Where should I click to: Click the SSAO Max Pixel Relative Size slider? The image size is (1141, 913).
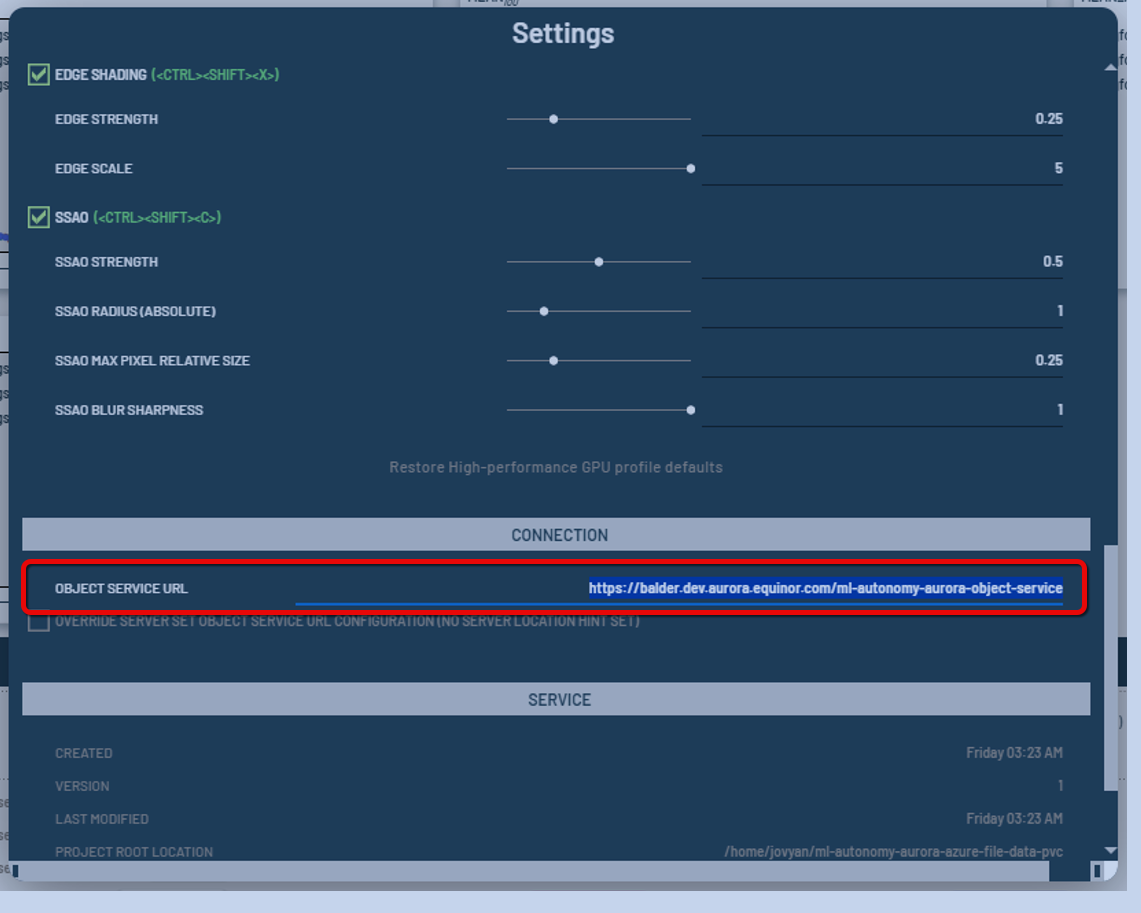point(554,360)
